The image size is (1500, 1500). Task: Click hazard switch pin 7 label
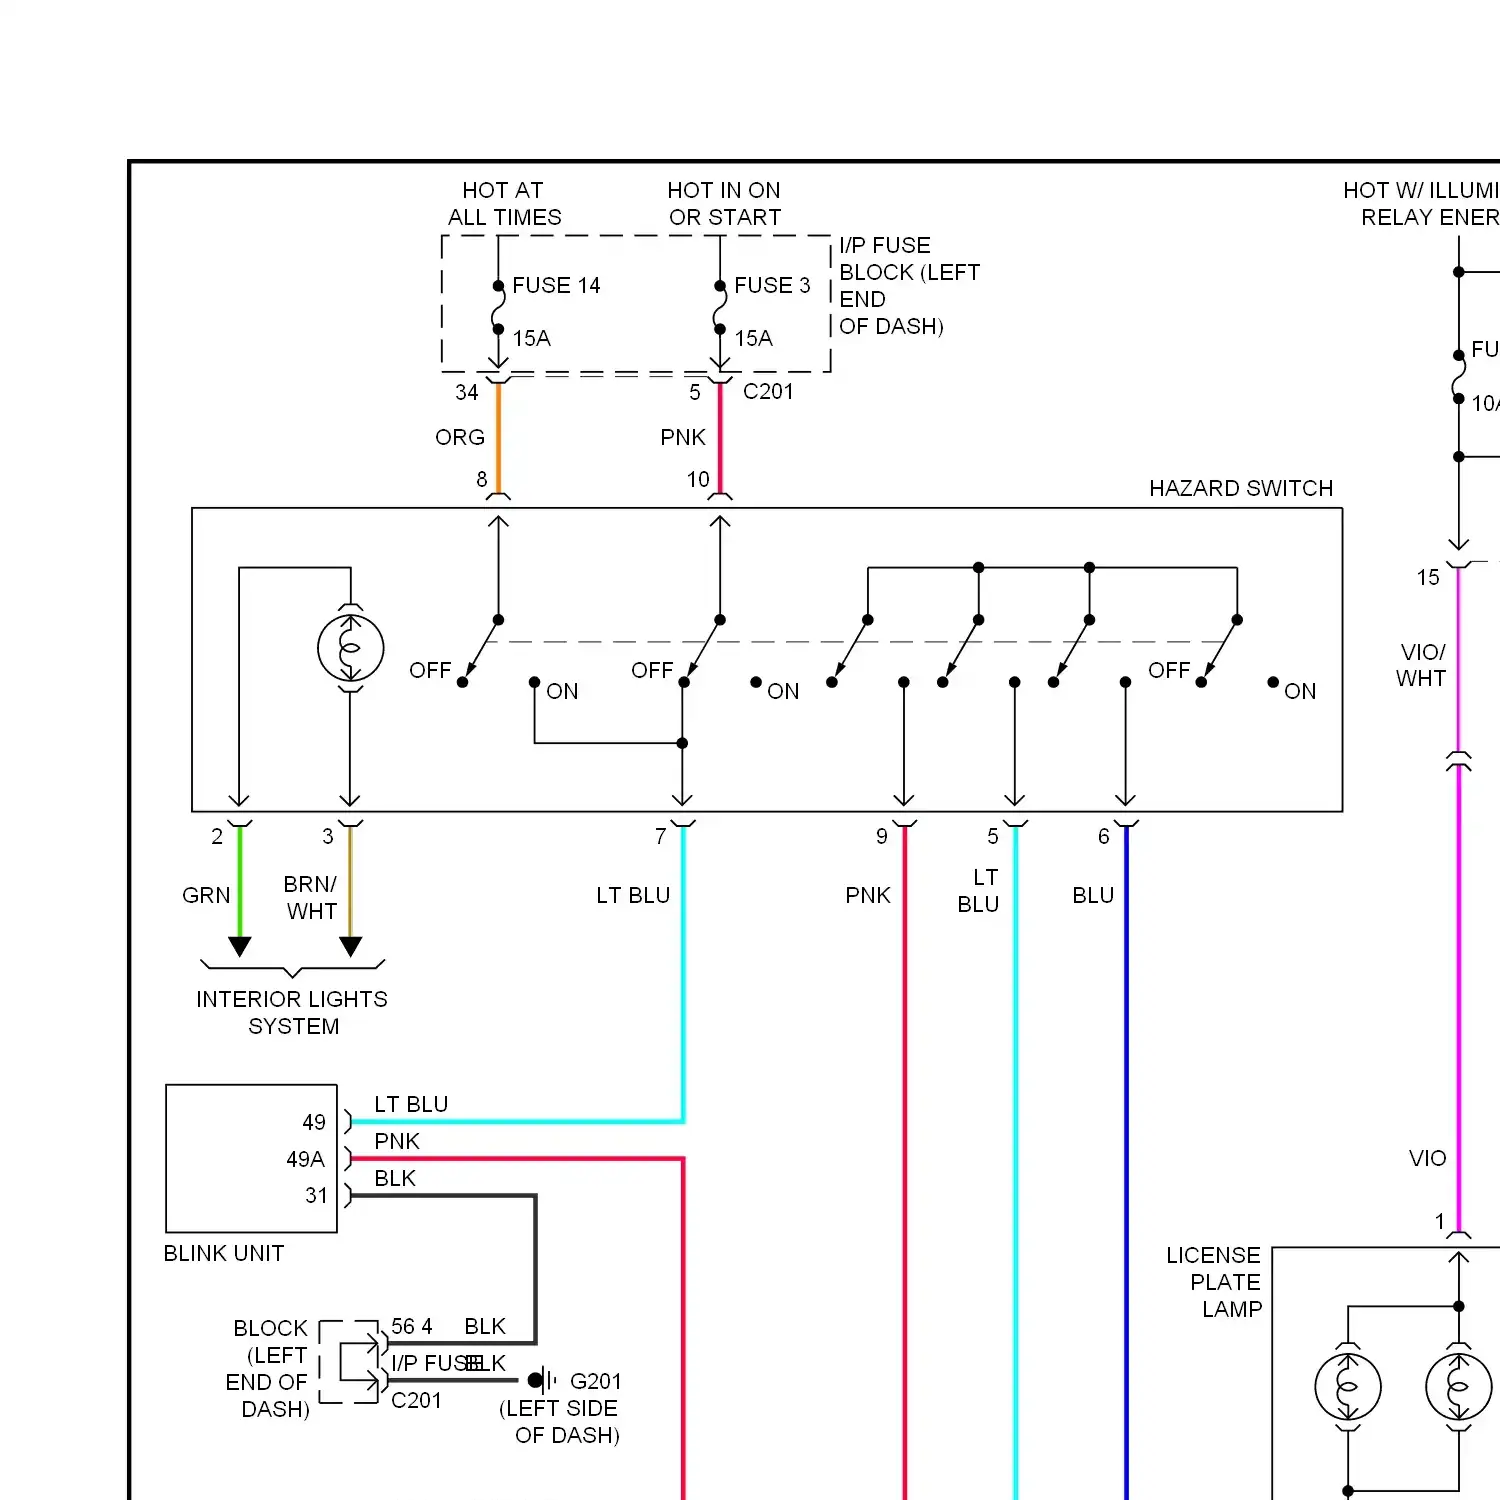point(661,836)
